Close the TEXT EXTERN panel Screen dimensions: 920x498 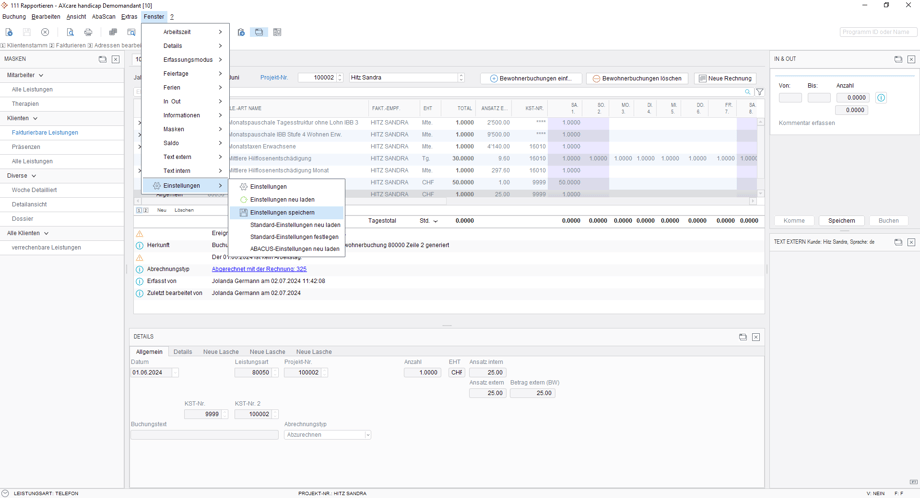coord(911,242)
